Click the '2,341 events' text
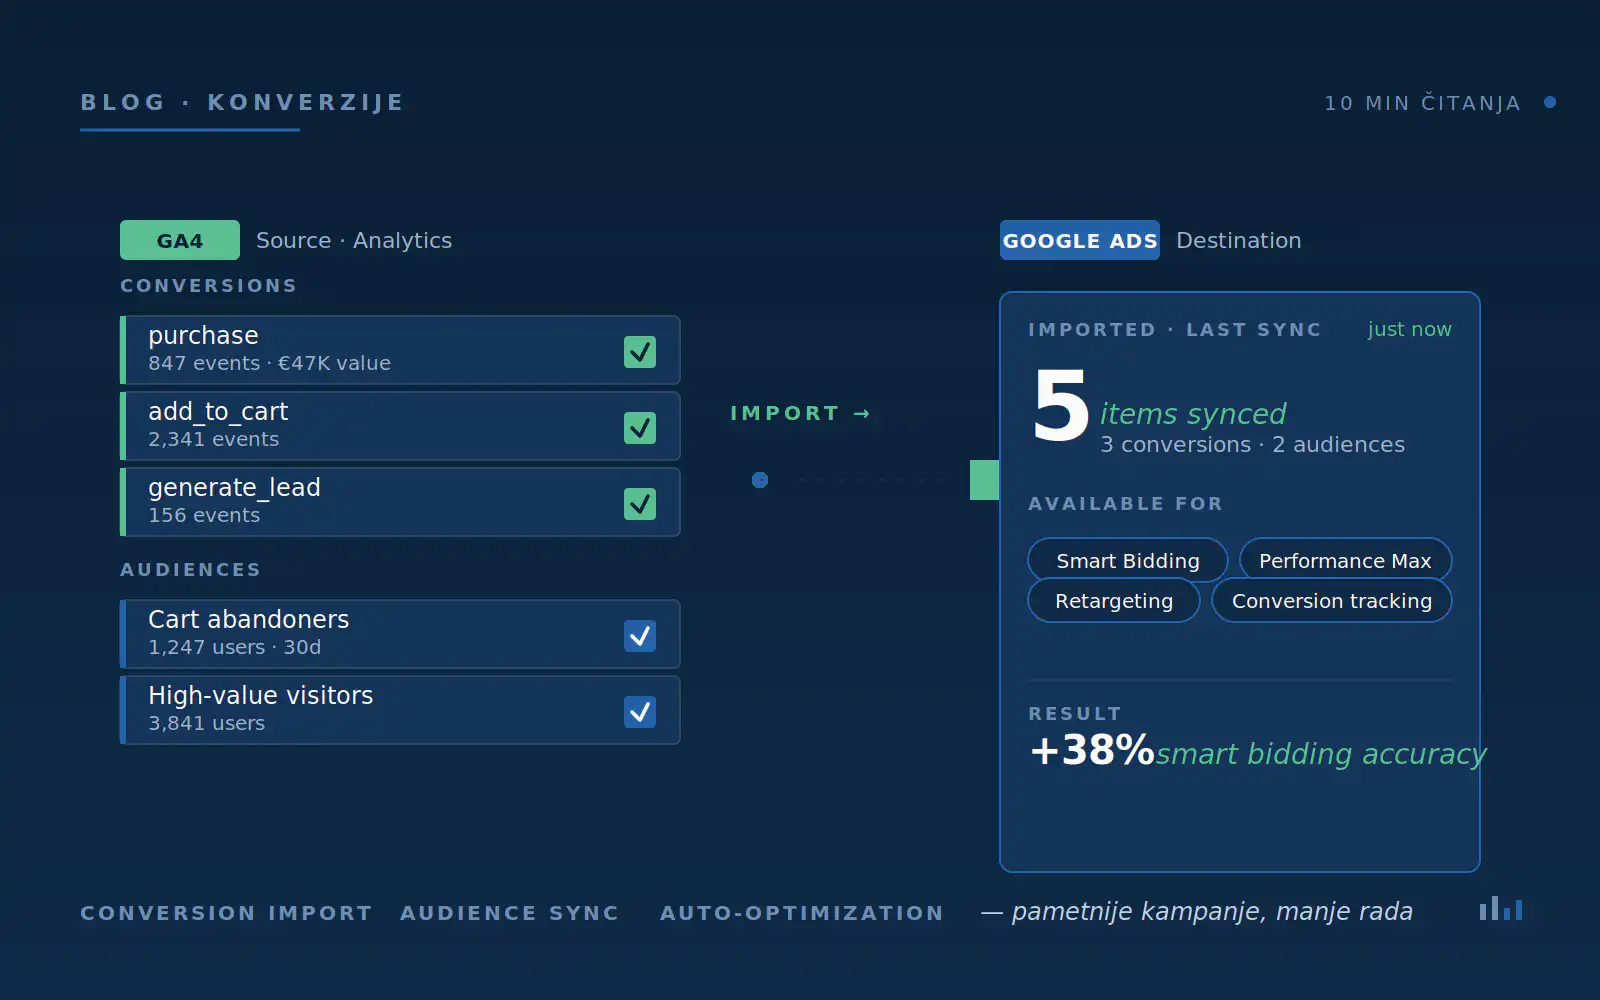The image size is (1600, 1000). pyautogui.click(x=214, y=439)
